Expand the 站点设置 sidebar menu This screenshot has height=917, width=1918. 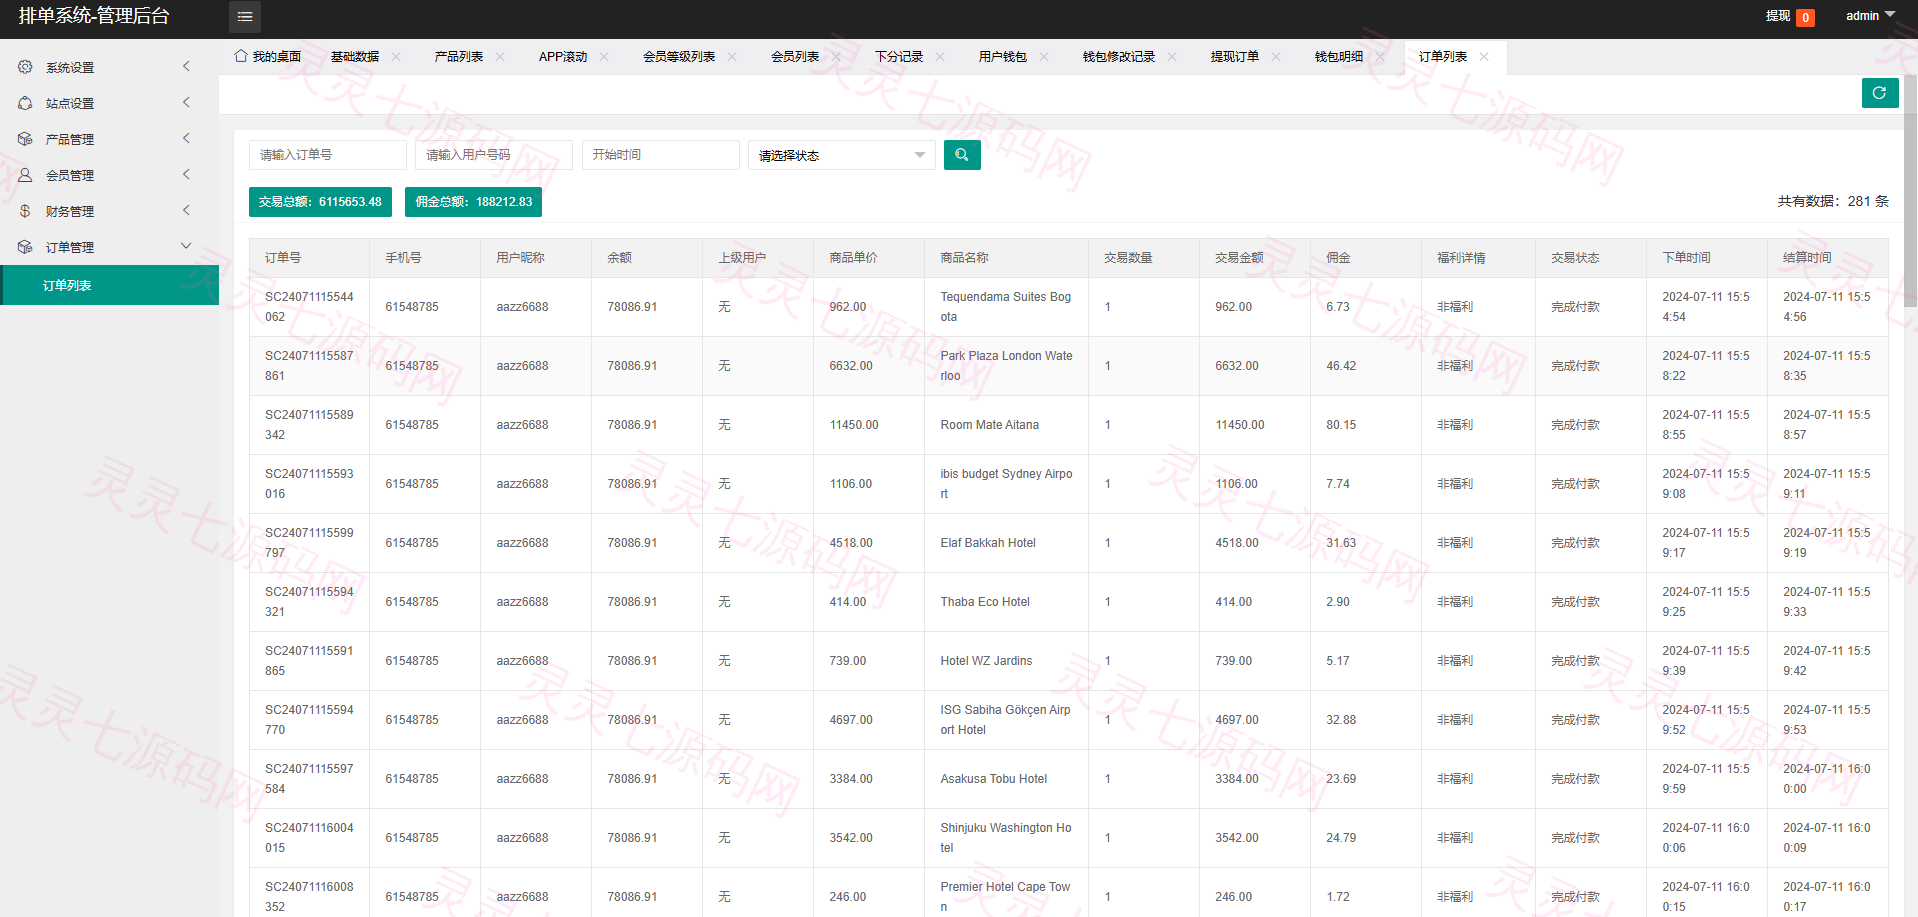pos(186,103)
